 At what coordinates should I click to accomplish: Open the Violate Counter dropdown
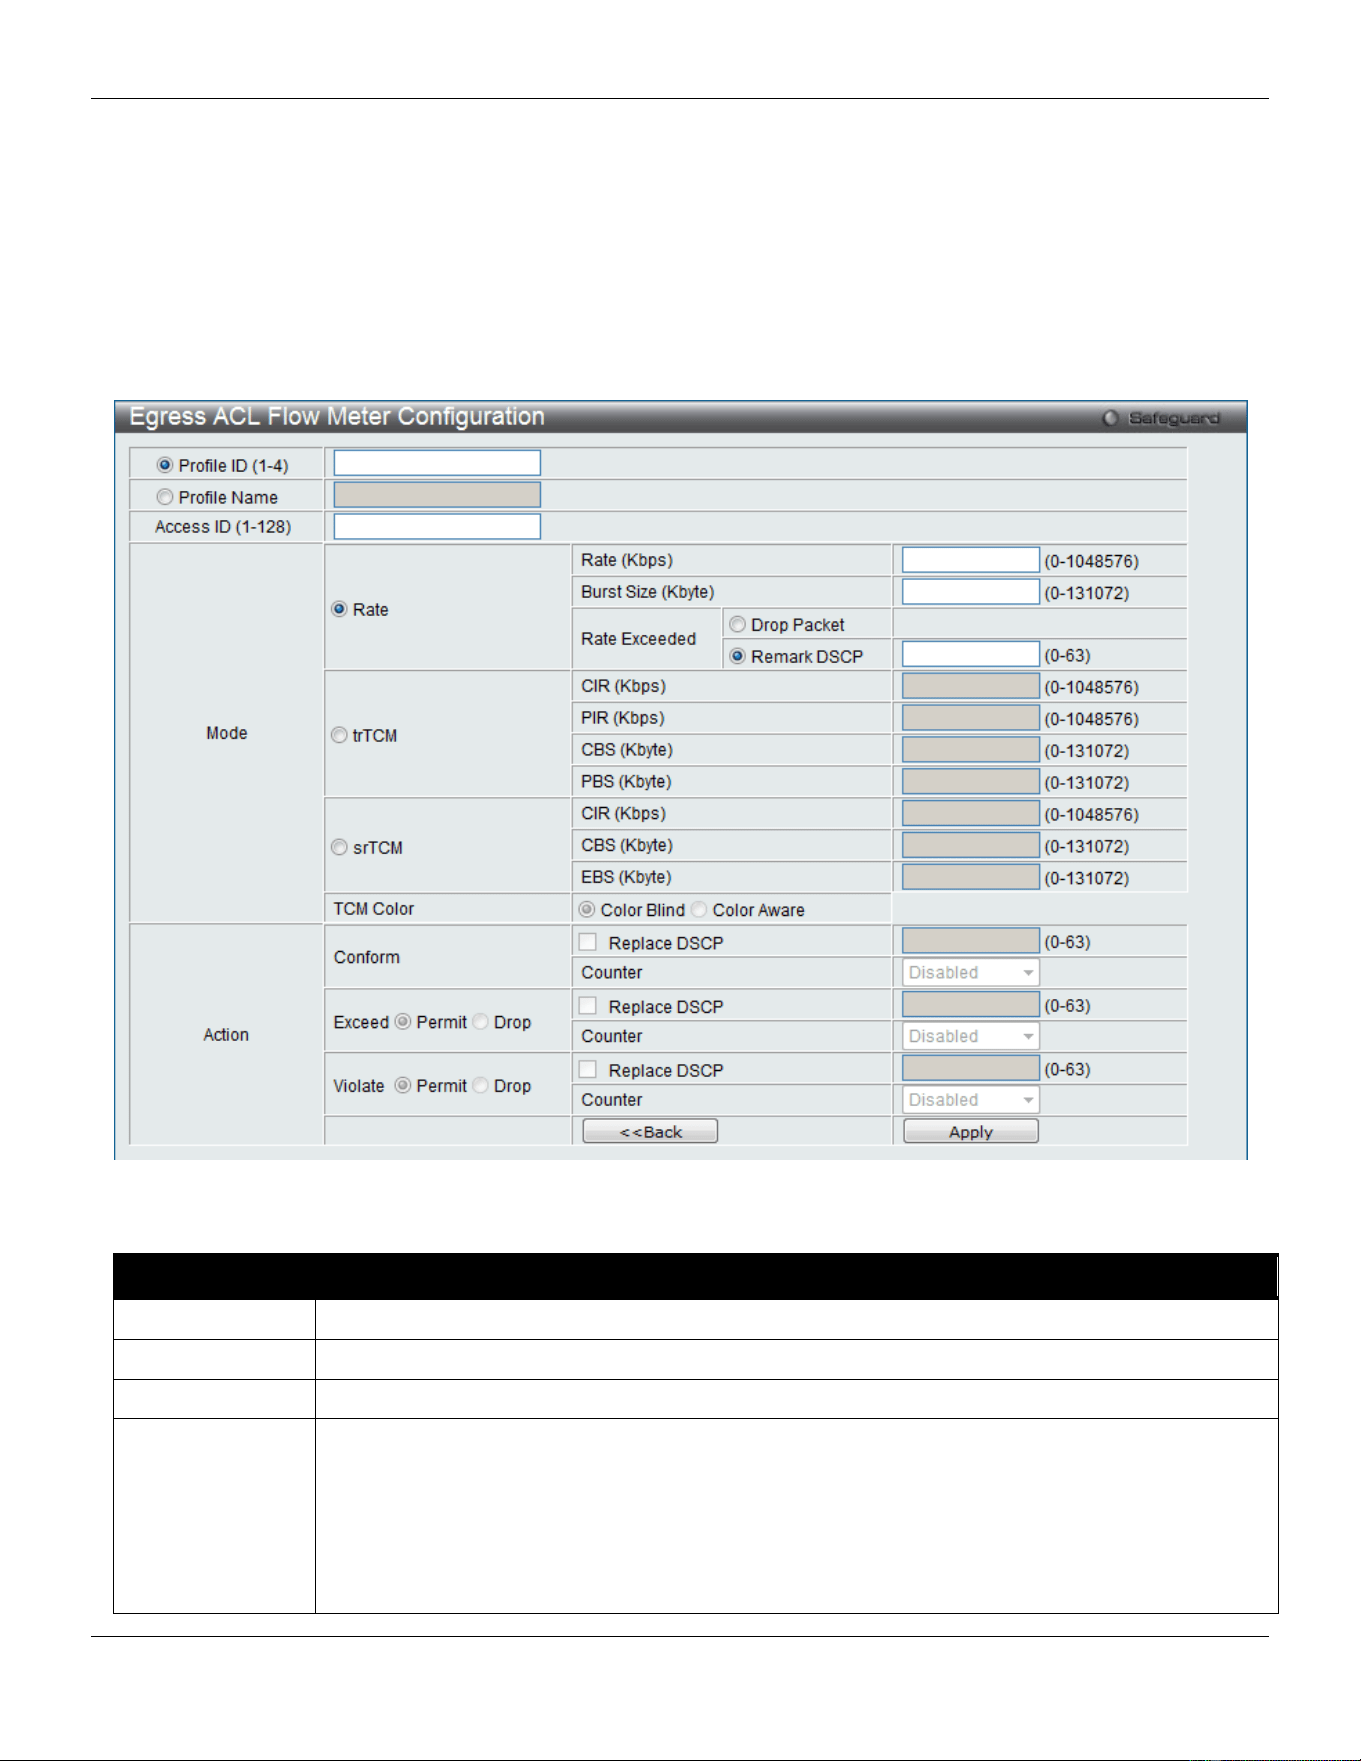[971, 1100]
